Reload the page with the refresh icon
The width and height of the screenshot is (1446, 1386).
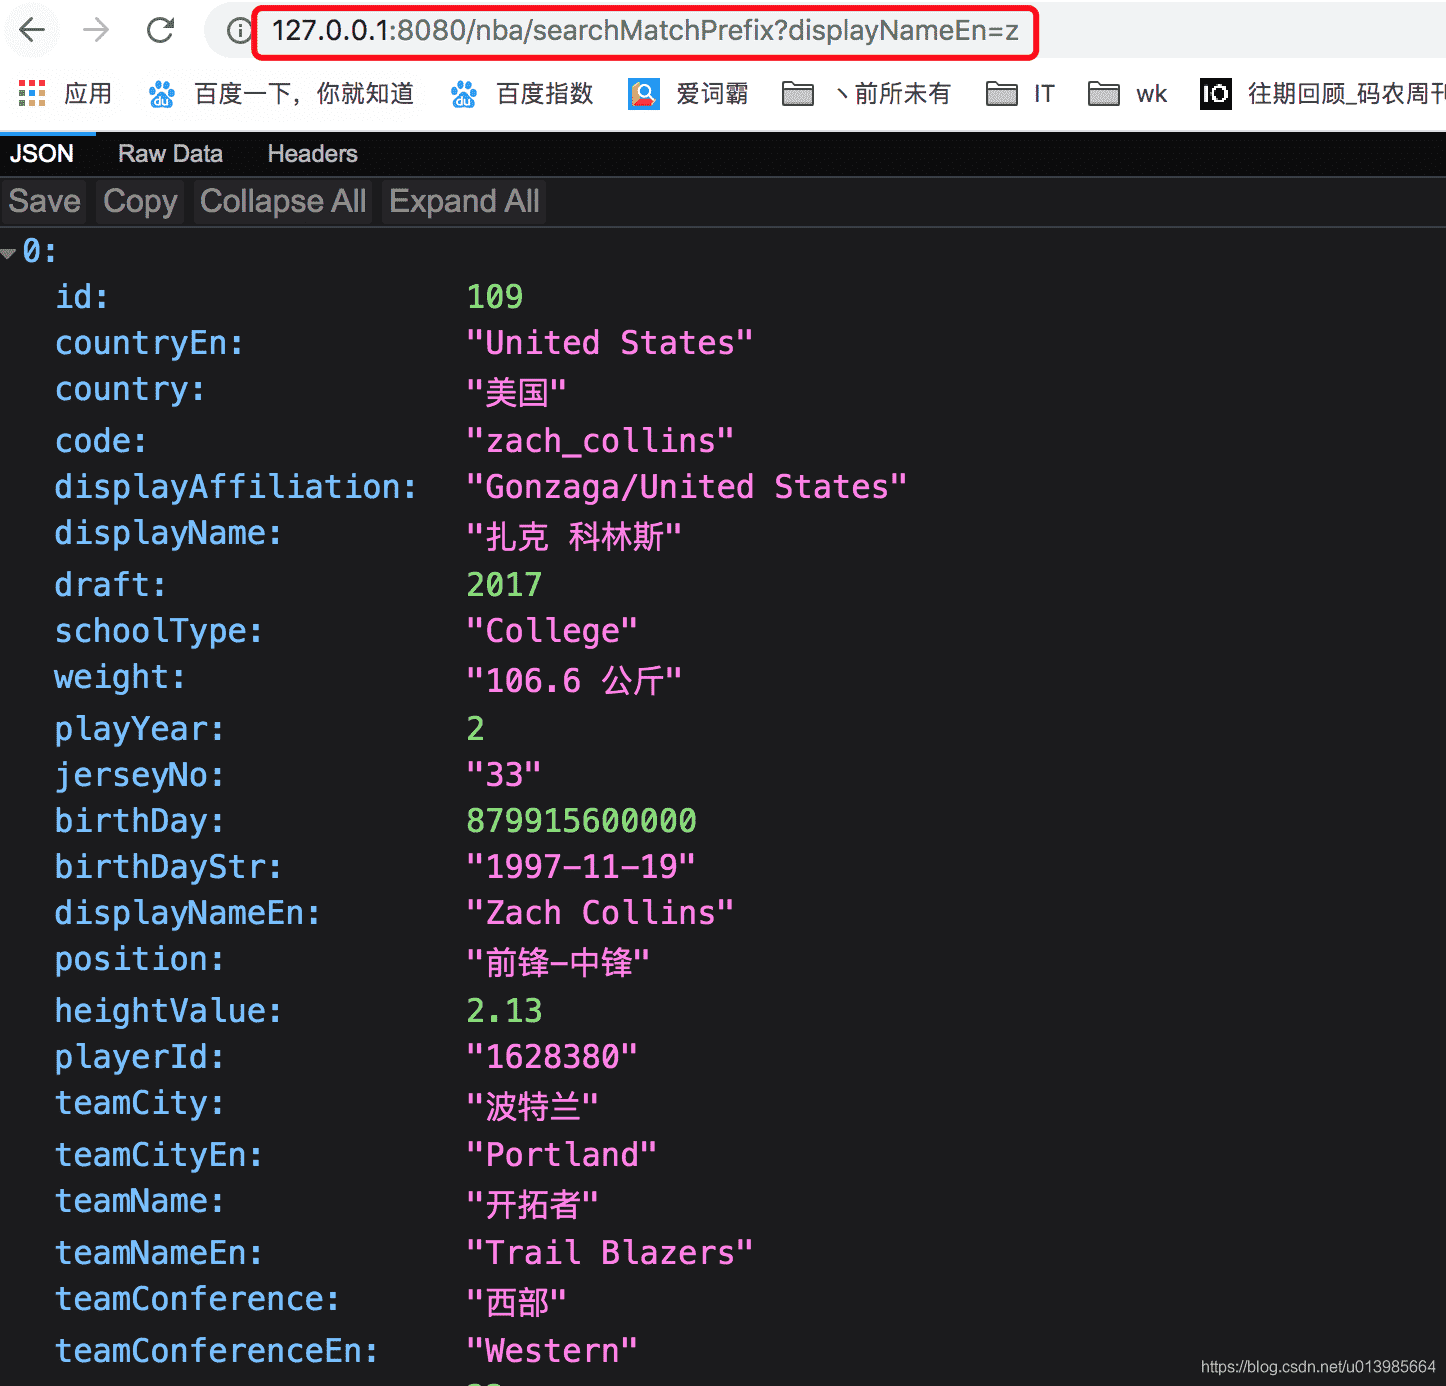(160, 30)
